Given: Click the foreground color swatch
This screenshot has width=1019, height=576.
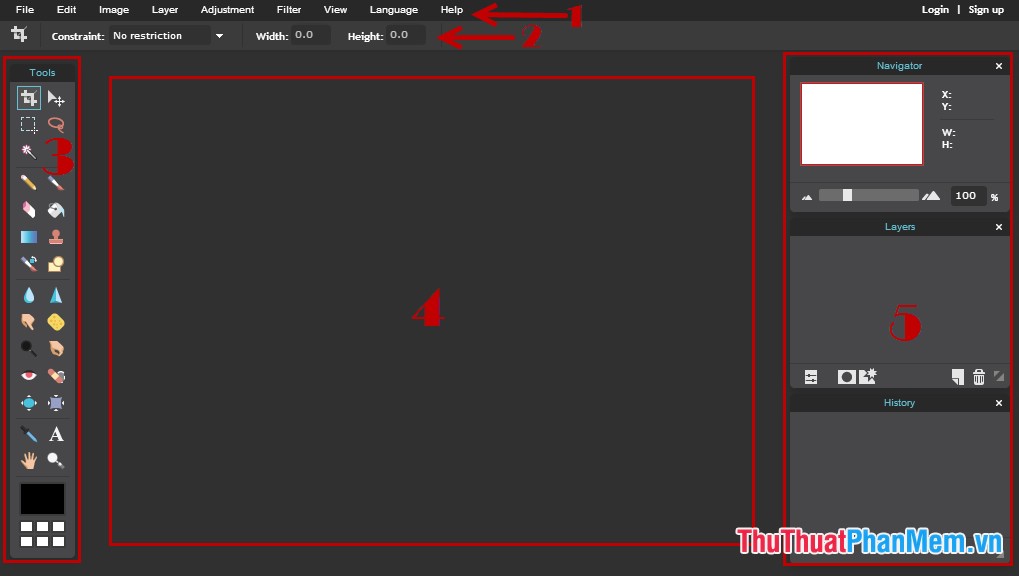Looking at the screenshot, I should click(x=42, y=498).
